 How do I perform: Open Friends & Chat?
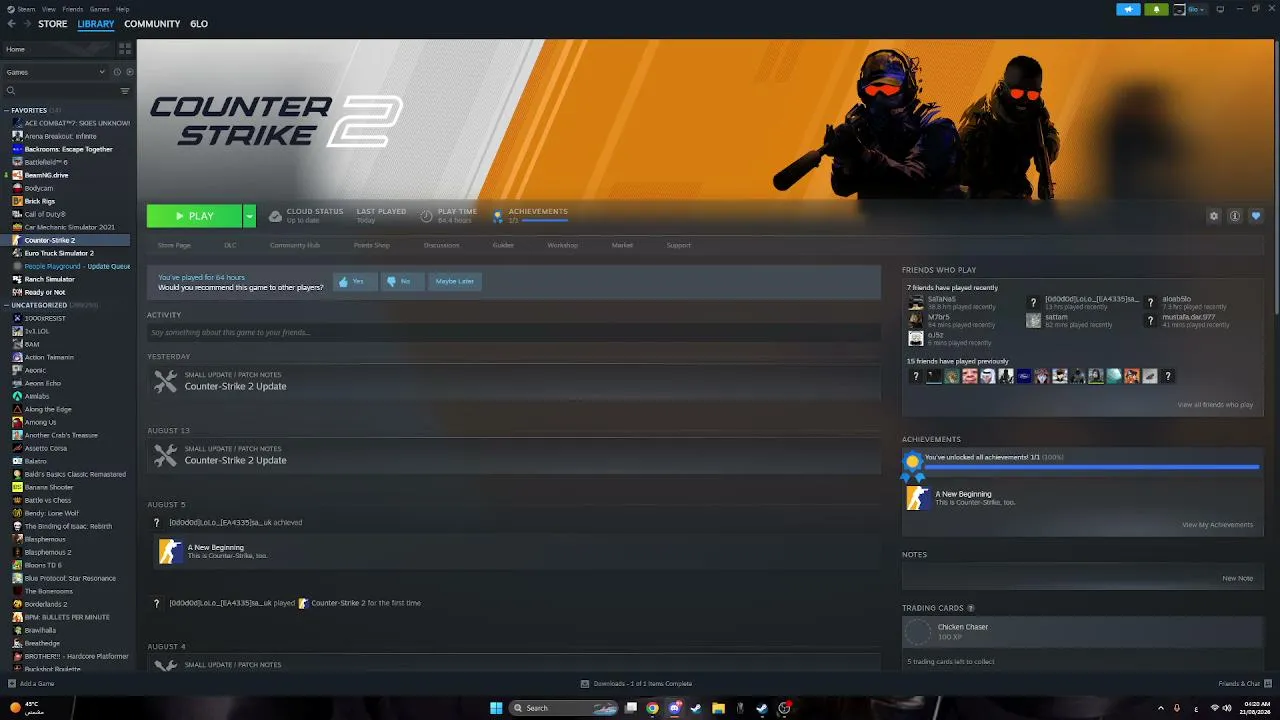tap(1244, 684)
